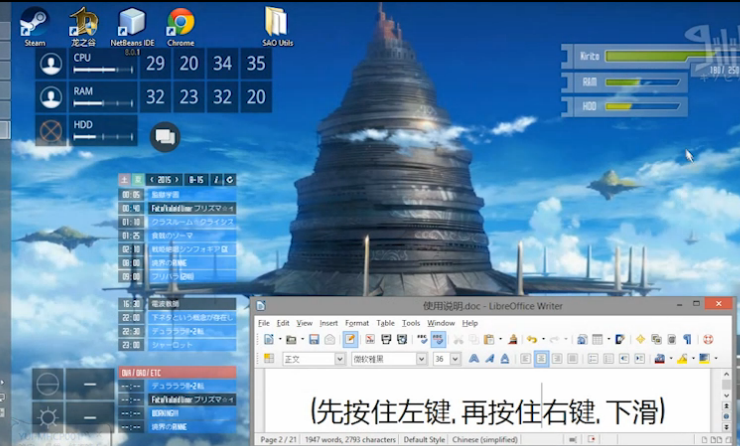Select the Clone Formatting paintbrush icon

(x=513, y=339)
